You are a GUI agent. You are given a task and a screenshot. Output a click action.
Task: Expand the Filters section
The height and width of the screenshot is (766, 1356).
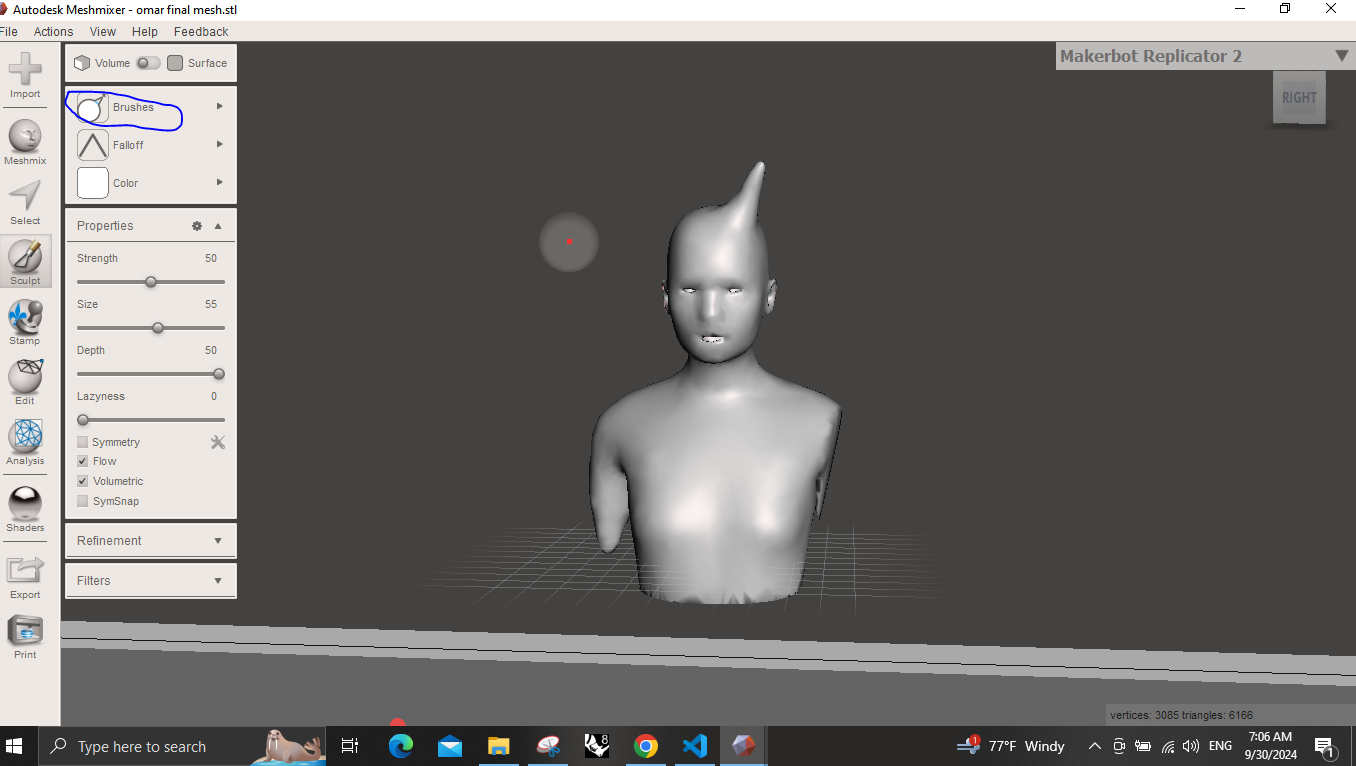[151, 581]
